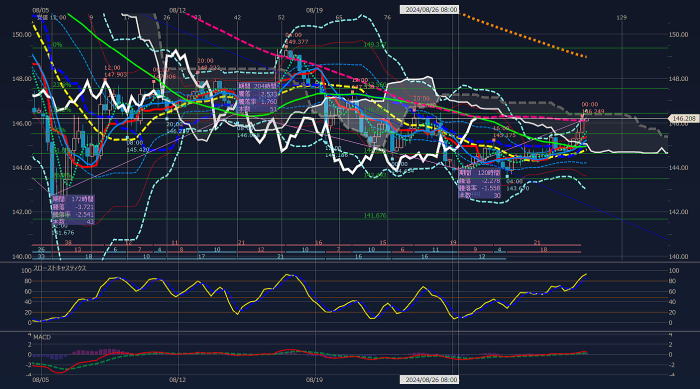Click 140.00 on the right price axis
The image size is (700, 389).
tap(678, 257)
